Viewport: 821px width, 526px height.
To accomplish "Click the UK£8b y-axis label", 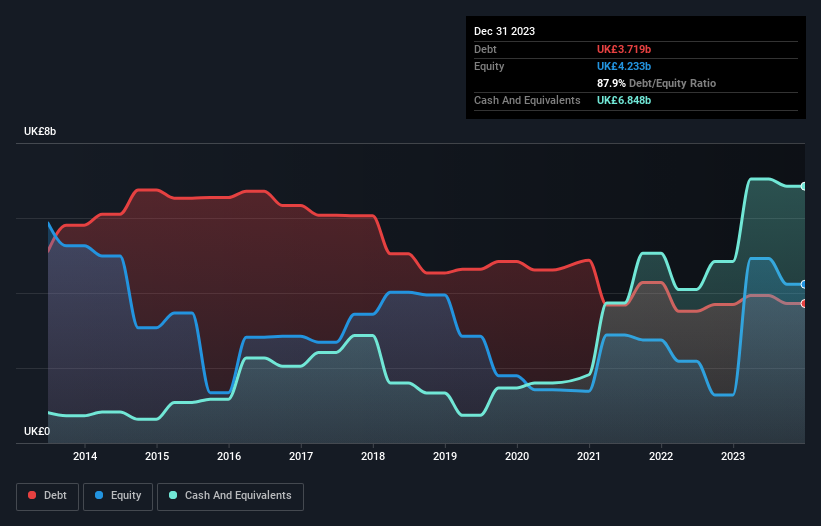I will (x=40, y=131).
